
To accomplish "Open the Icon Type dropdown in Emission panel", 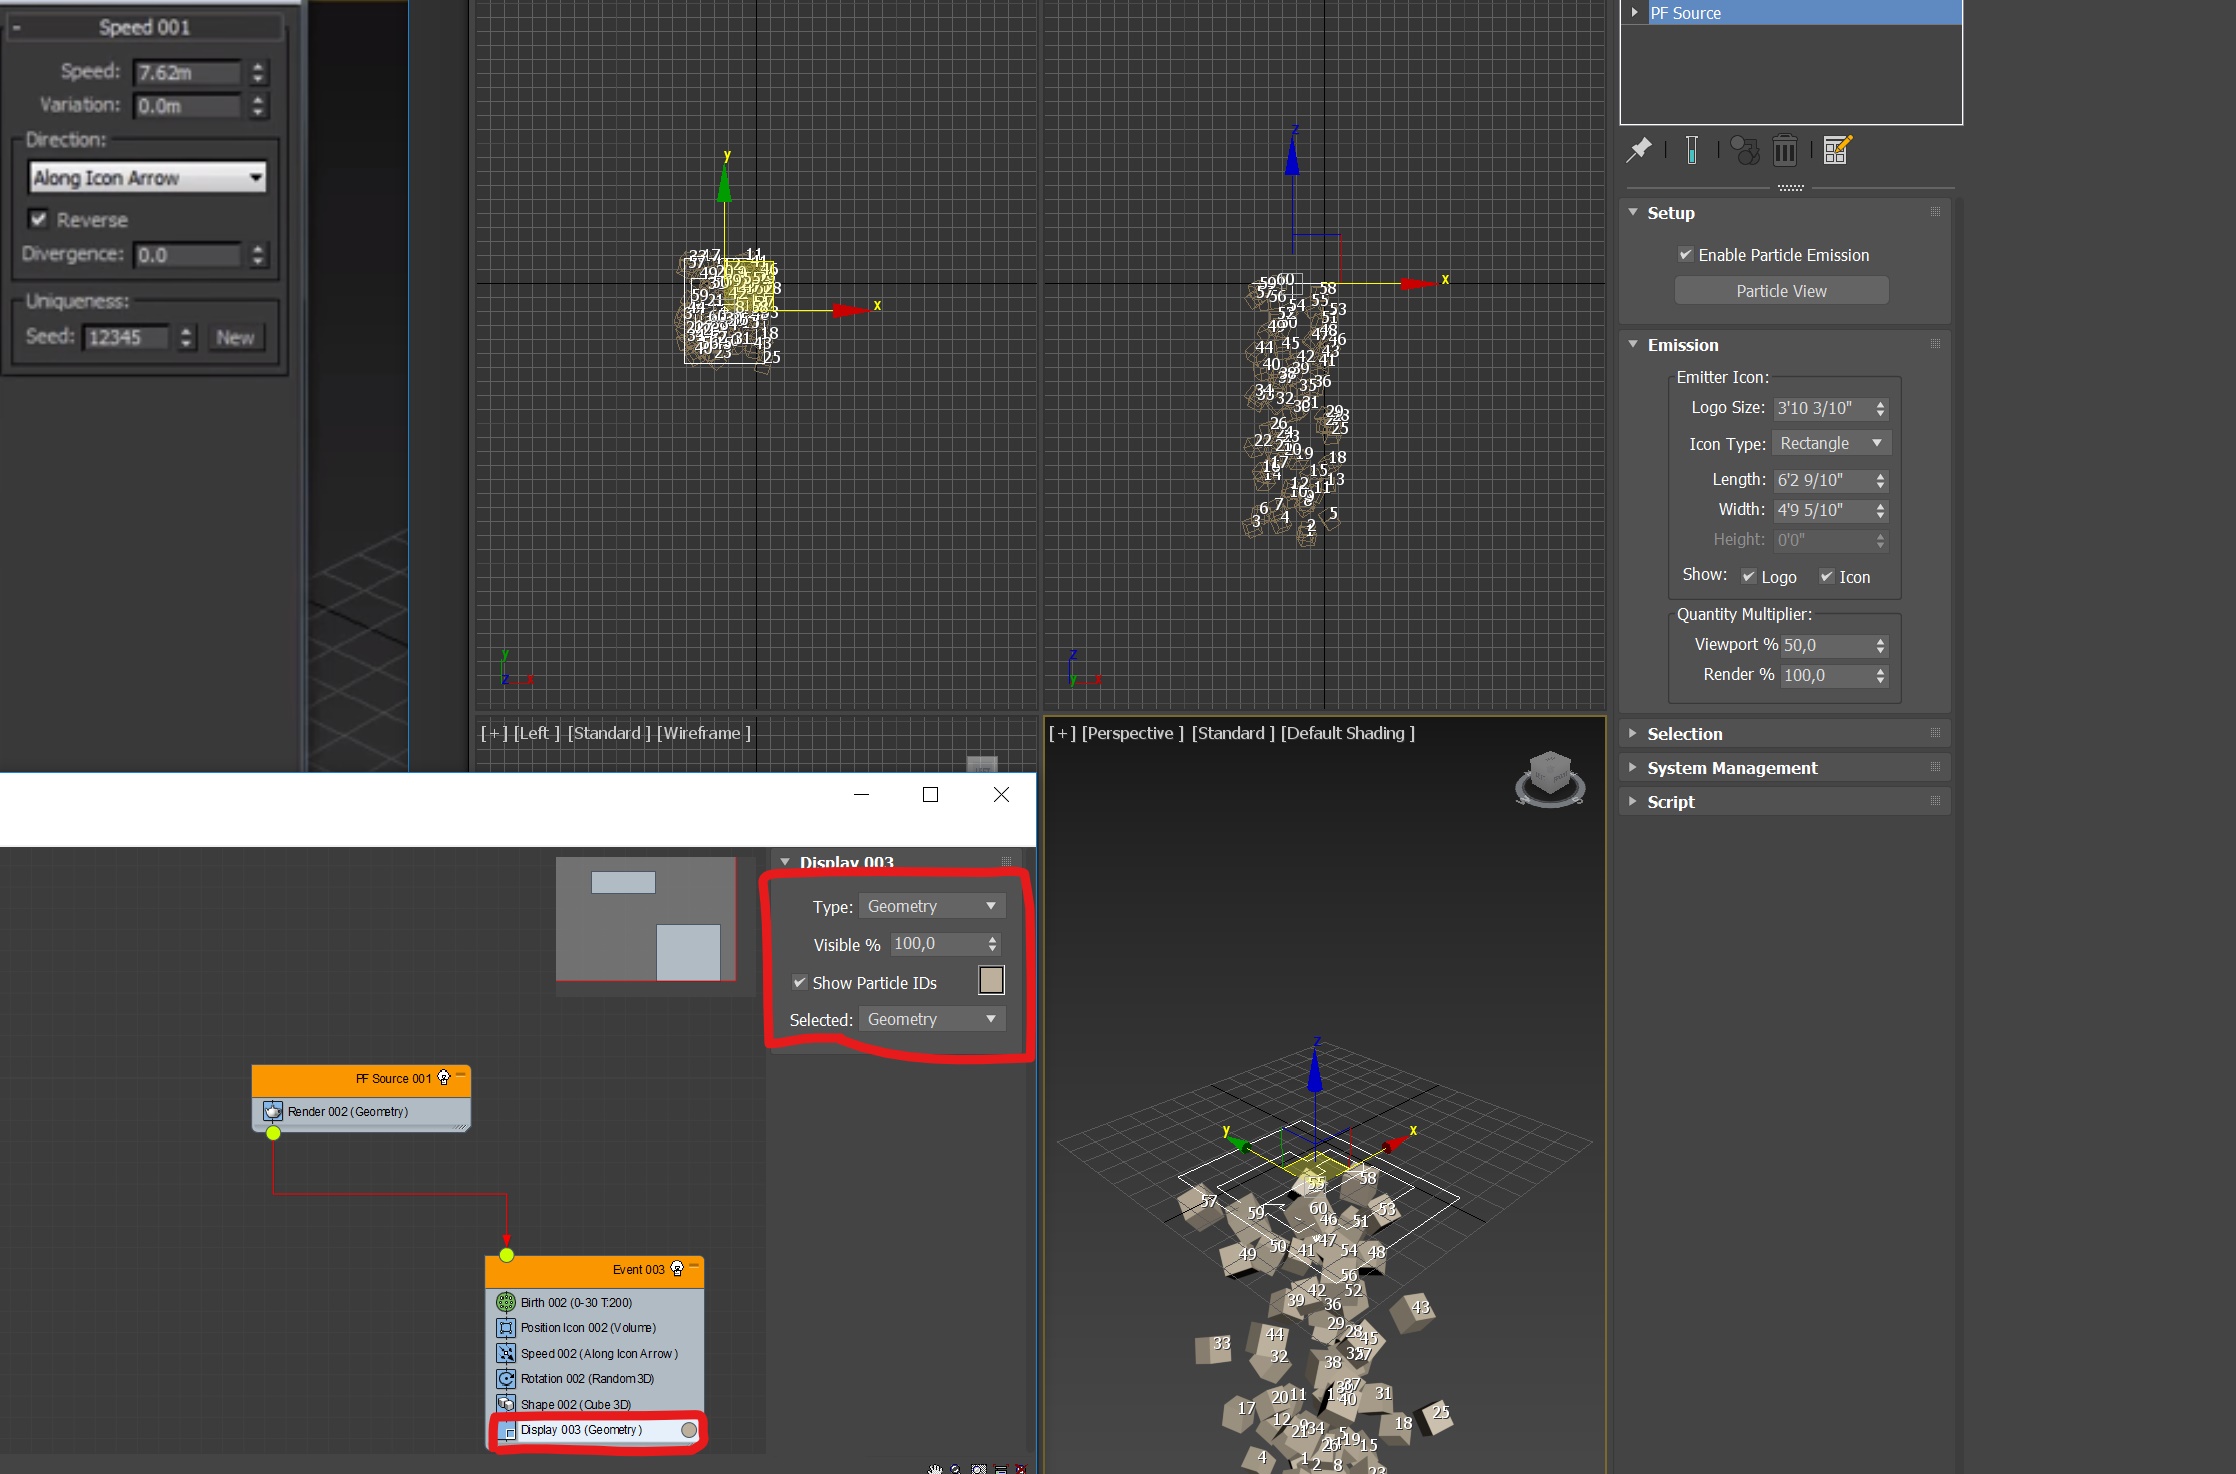I will coord(1830,443).
